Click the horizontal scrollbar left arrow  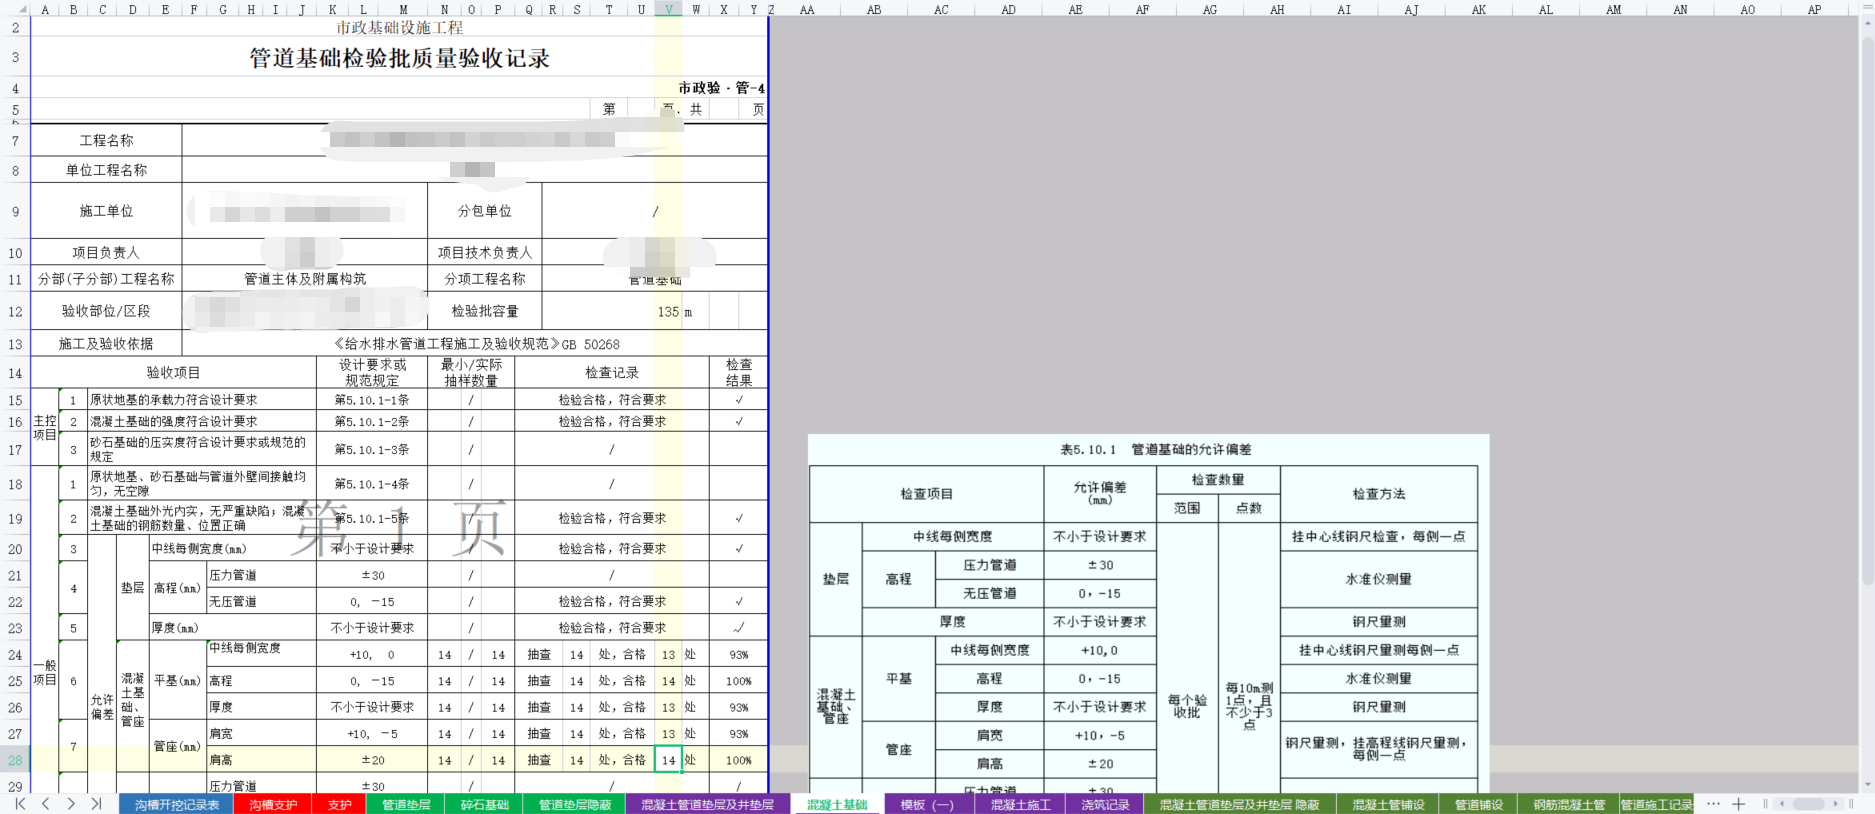pyautogui.click(x=1780, y=804)
